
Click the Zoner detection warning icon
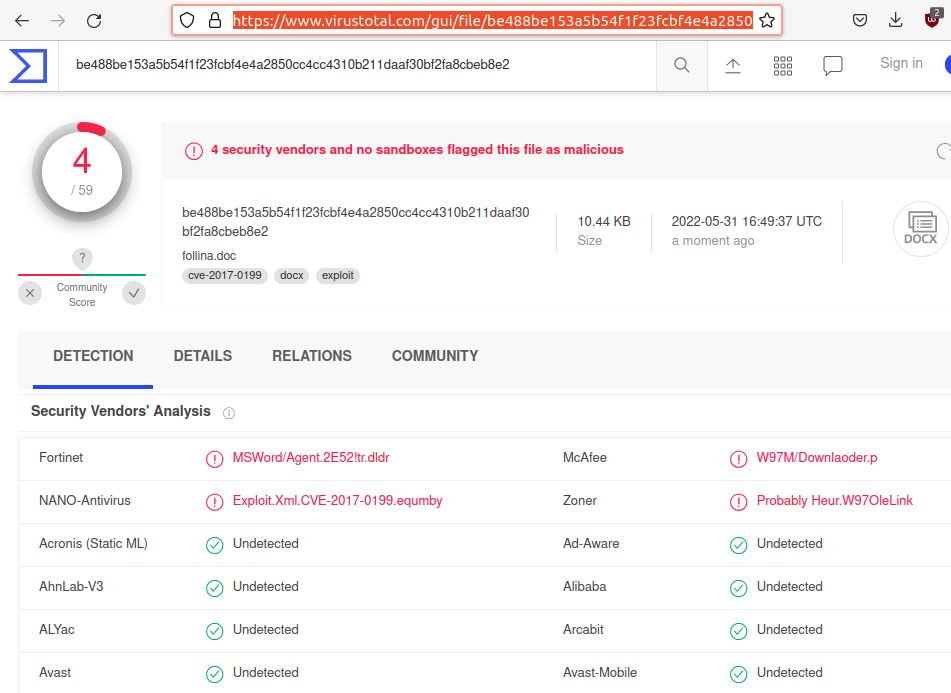point(738,502)
